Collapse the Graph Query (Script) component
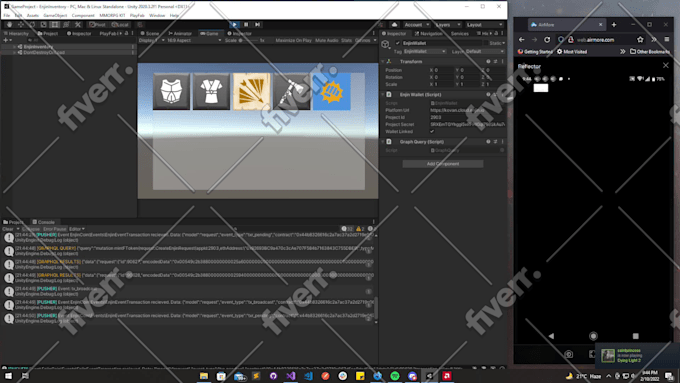The height and width of the screenshot is (383, 680). point(383,142)
